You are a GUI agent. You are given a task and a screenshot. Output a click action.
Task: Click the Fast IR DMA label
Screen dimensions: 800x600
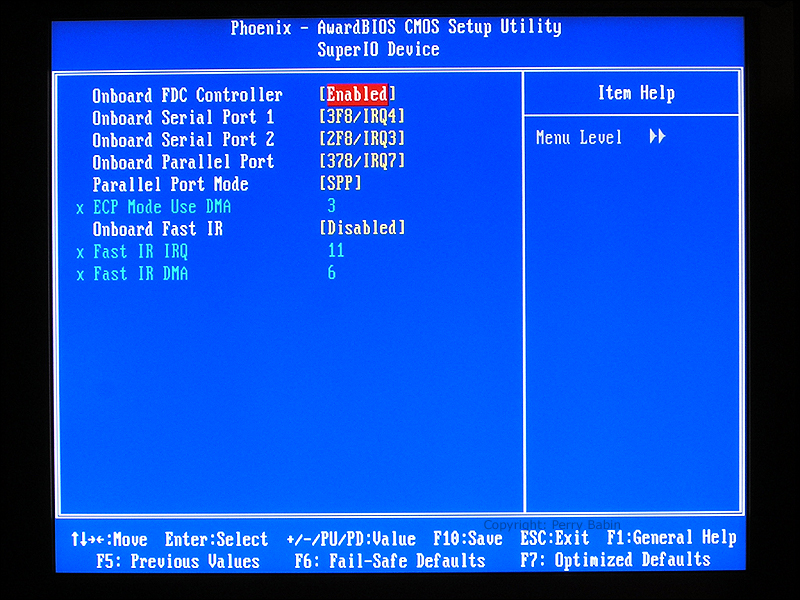[140, 274]
